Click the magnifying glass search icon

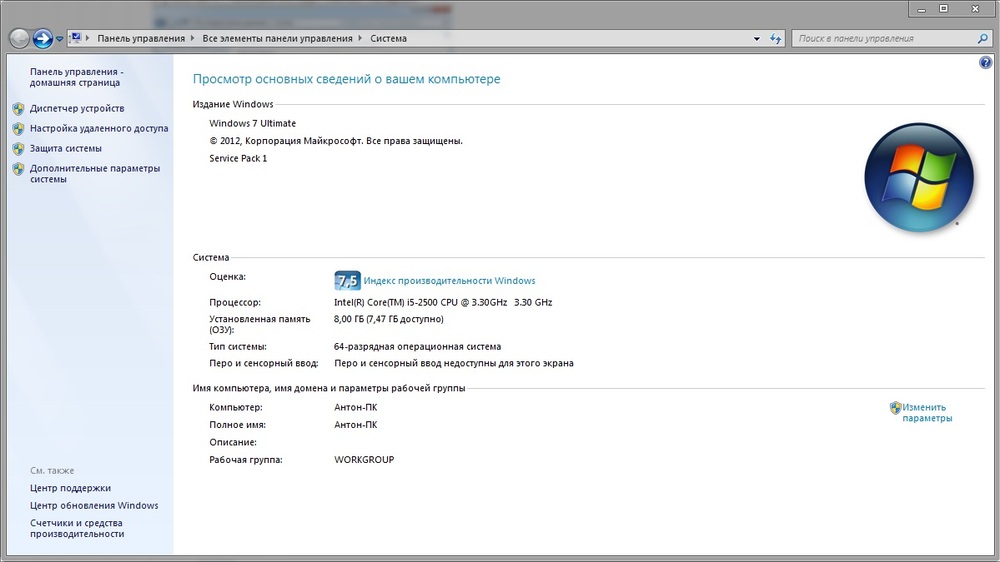(x=981, y=39)
